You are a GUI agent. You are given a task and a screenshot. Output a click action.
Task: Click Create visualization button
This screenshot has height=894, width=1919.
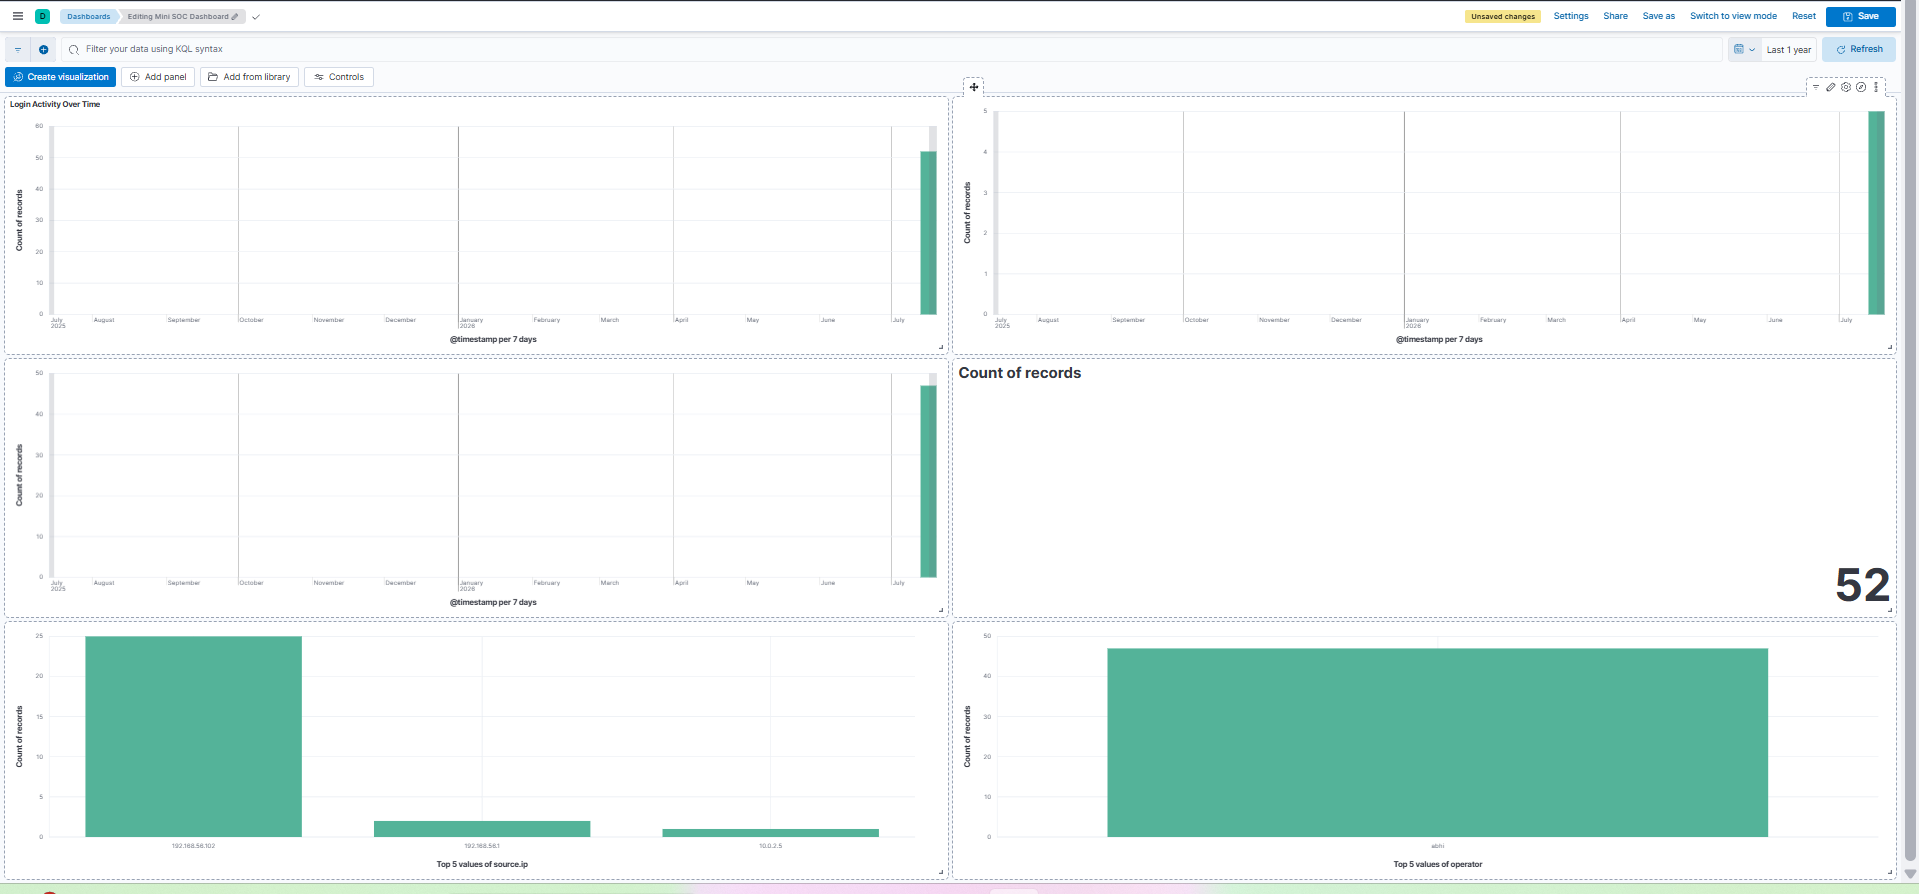(61, 77)
